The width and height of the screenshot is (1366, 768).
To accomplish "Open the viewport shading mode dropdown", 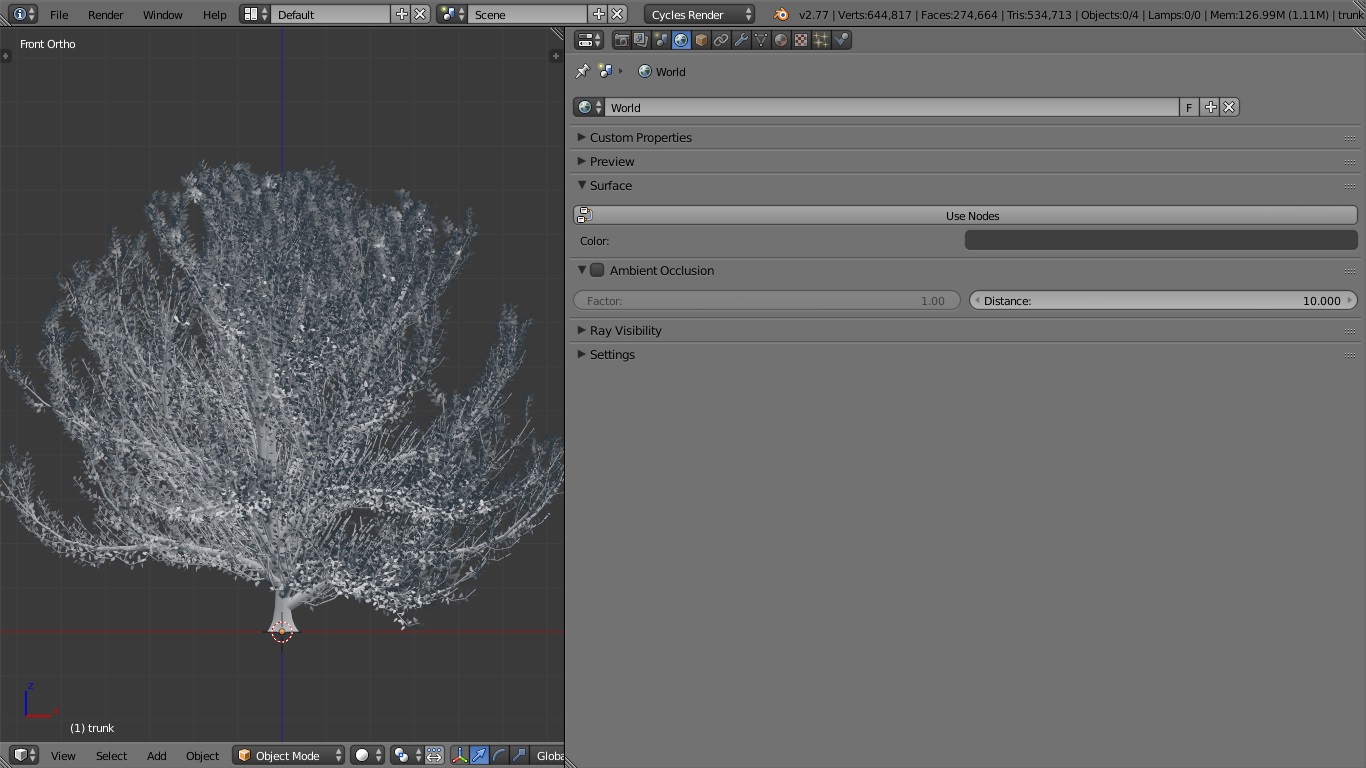I will (x=368, y=755).
